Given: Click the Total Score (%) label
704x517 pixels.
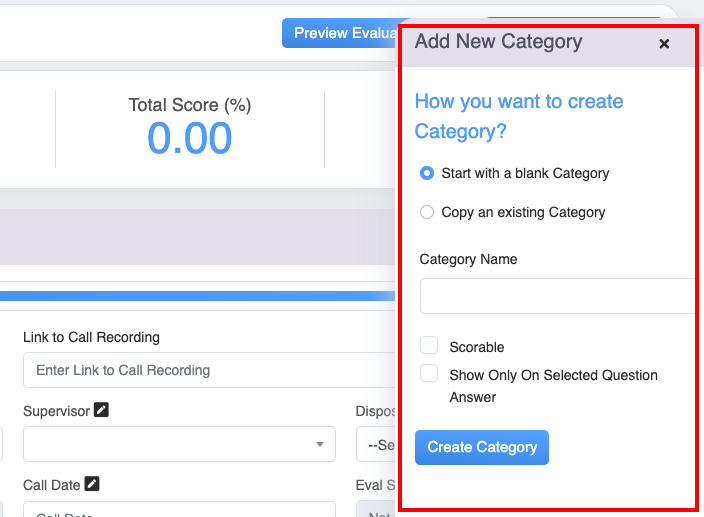Looking at the screenshot, I should [x=190, y=104].
